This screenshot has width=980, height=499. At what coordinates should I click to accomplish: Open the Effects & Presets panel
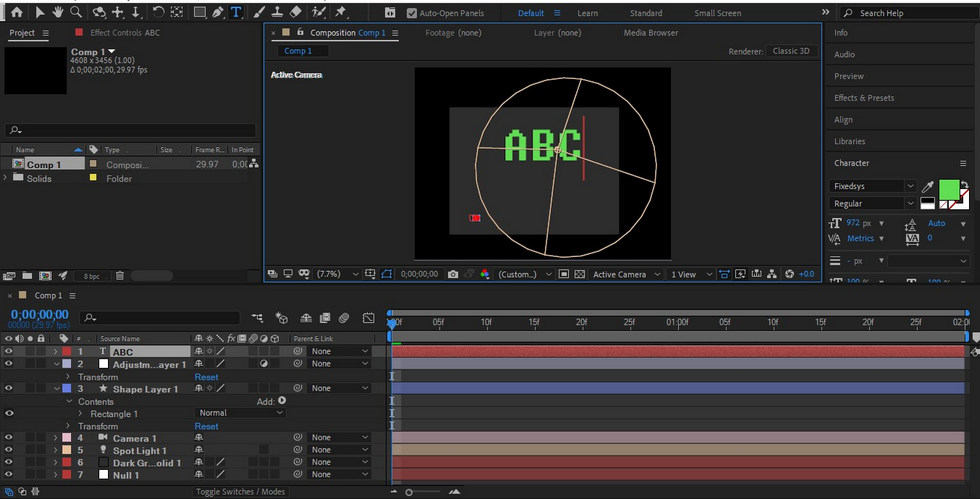[864, 98]
